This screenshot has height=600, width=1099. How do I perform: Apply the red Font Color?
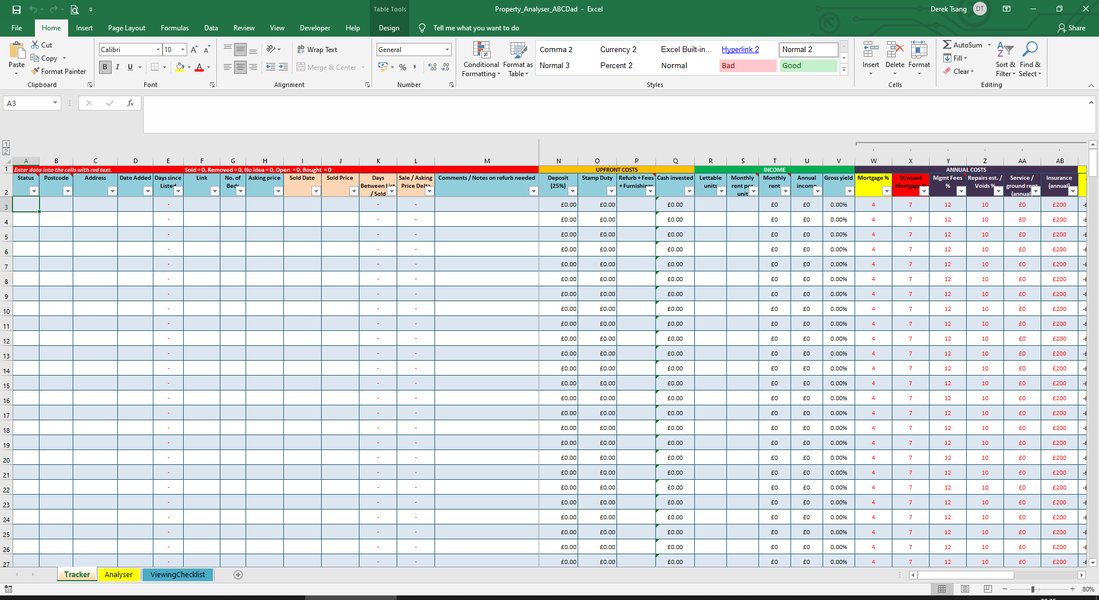coord(199,67)
